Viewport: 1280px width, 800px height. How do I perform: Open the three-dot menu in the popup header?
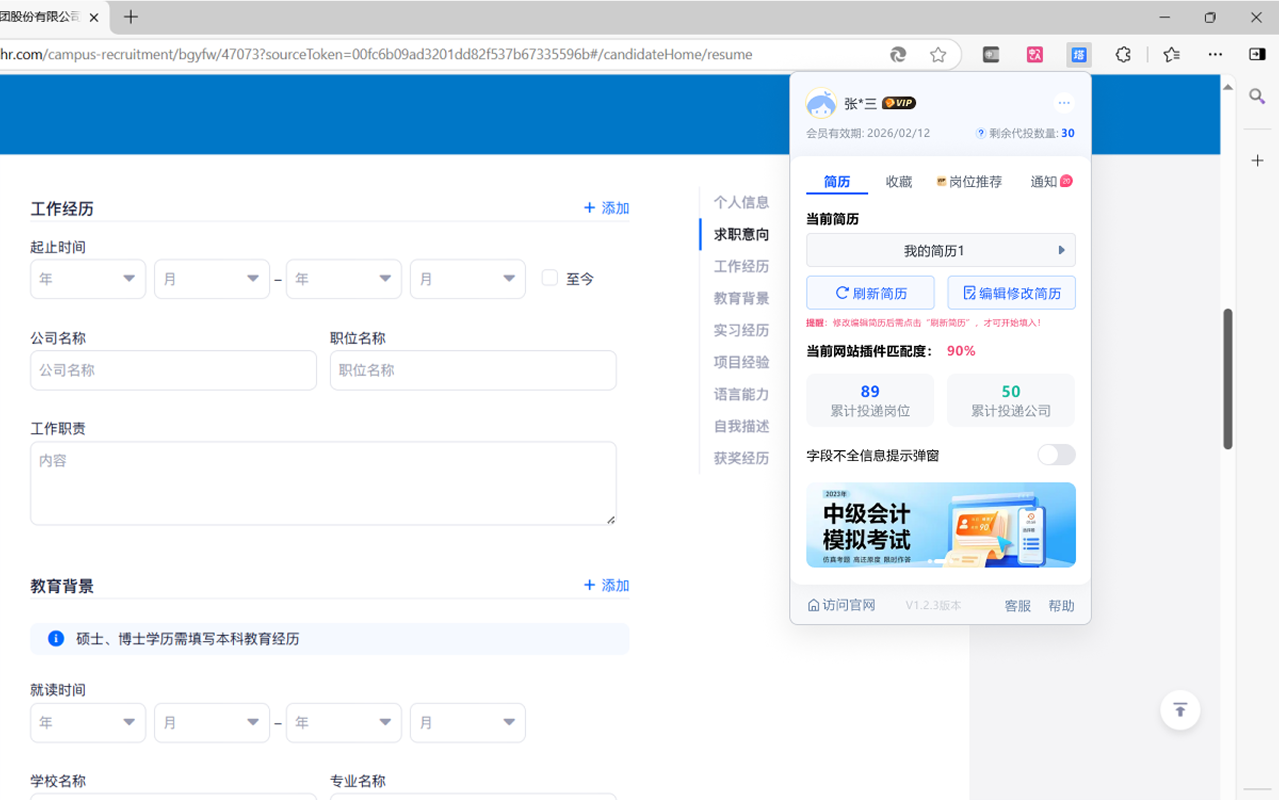(x=1063, y=102)
